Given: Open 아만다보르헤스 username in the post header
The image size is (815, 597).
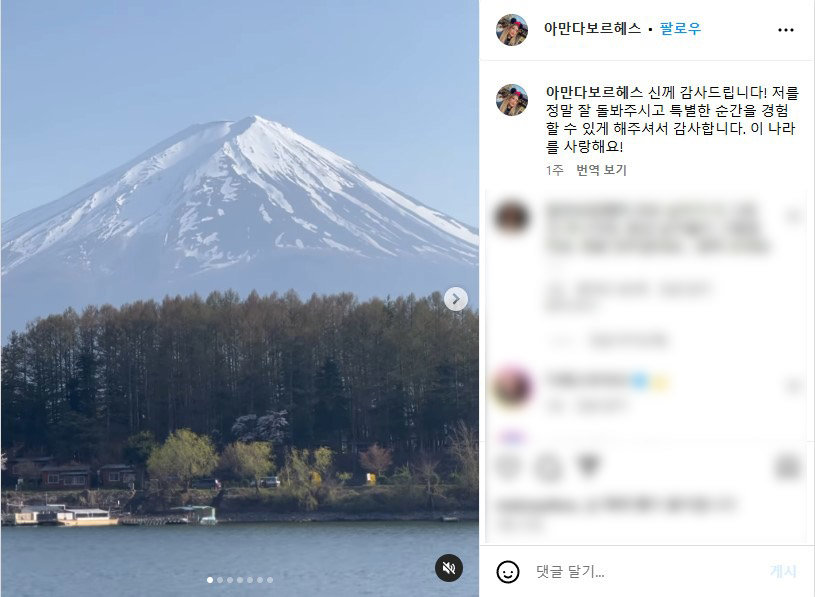Looking at the screenshot, I should click(x=592, y=29).
